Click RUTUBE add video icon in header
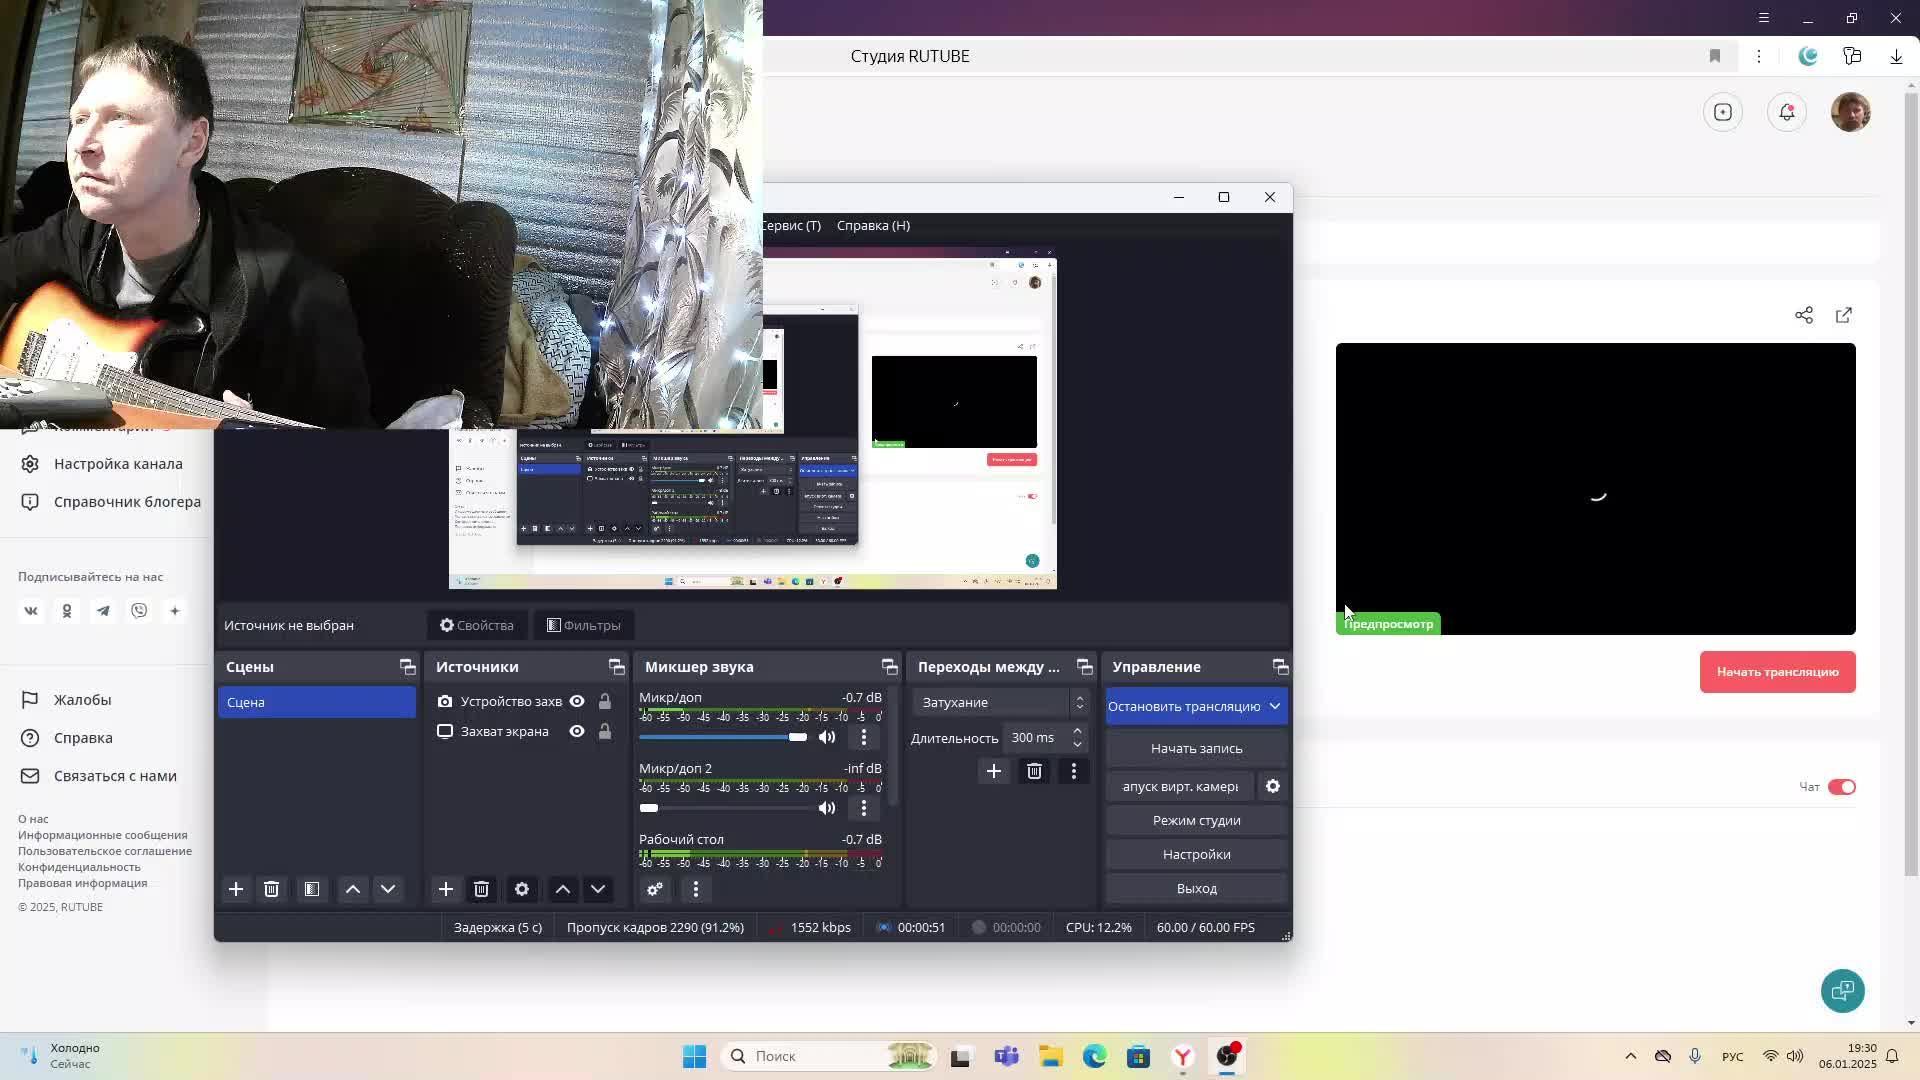Viewport: 1920px width, 1080px height. [x=1723, y=112]
